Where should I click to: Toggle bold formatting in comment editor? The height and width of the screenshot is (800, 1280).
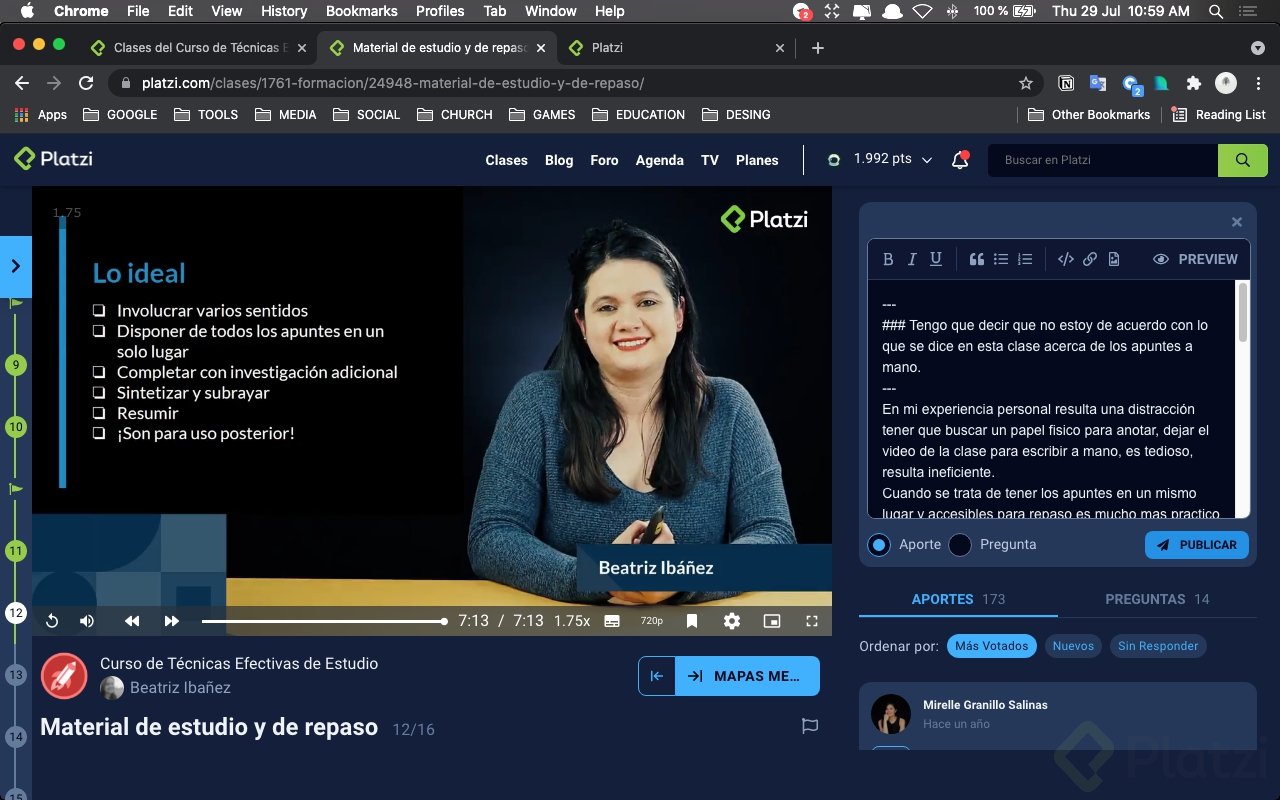(888, 259)
